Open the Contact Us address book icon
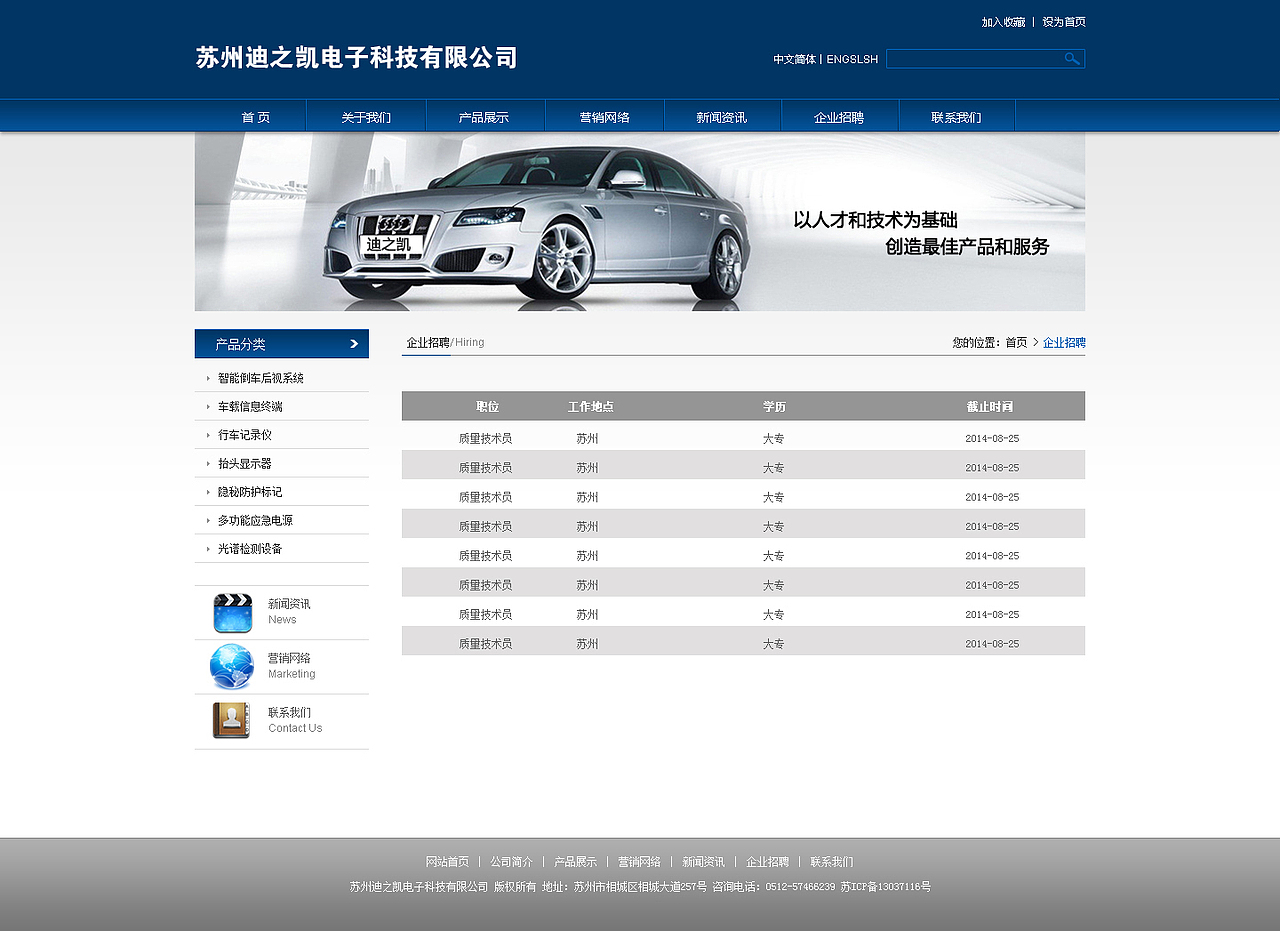 tap(232, 721)
